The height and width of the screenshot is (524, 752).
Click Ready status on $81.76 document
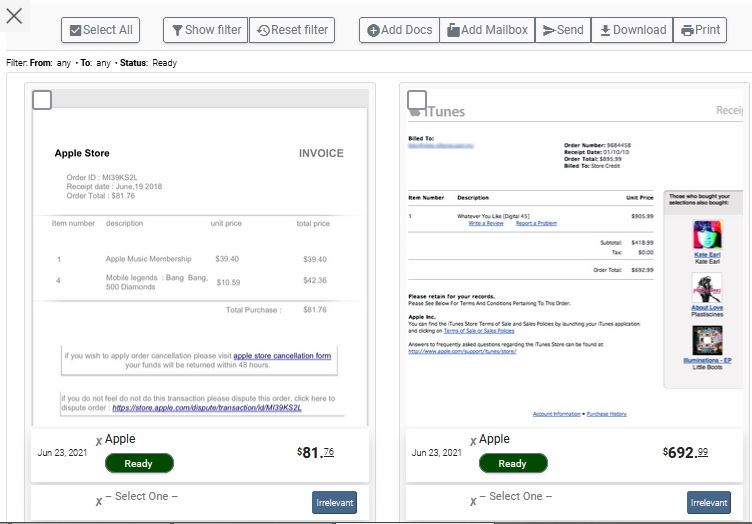coord(139,463)
